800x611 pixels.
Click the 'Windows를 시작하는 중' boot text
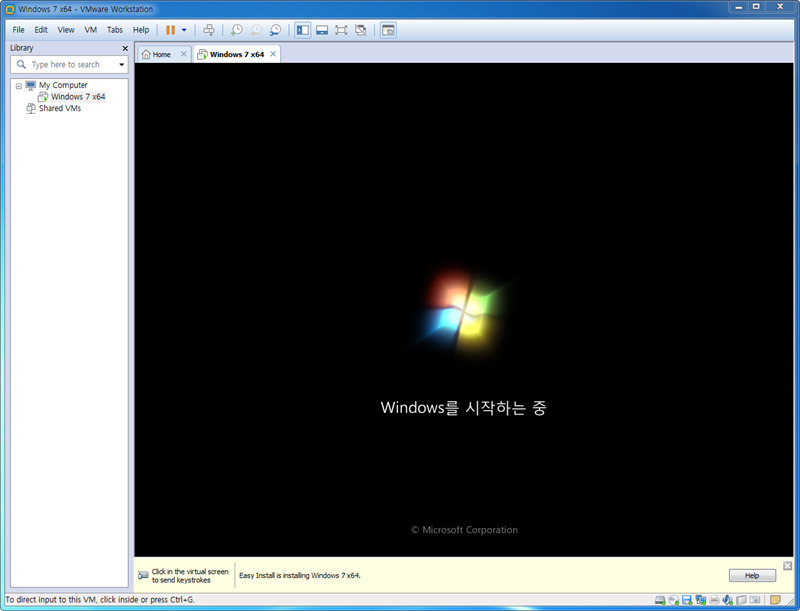click(463, 408)
